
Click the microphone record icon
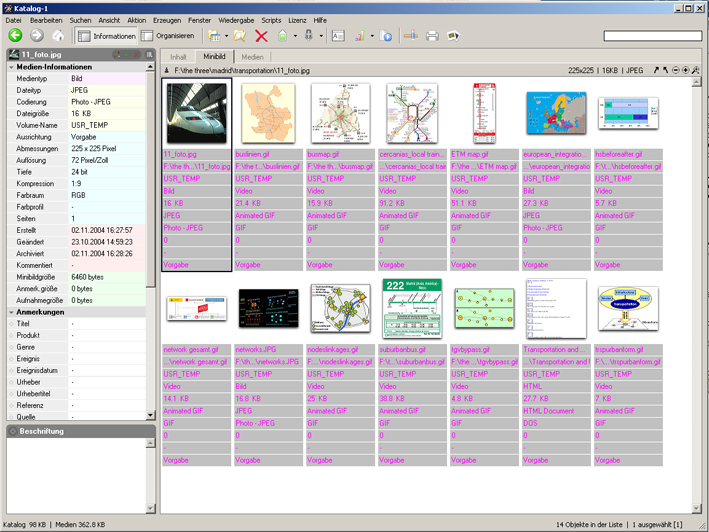pos(309,36)
